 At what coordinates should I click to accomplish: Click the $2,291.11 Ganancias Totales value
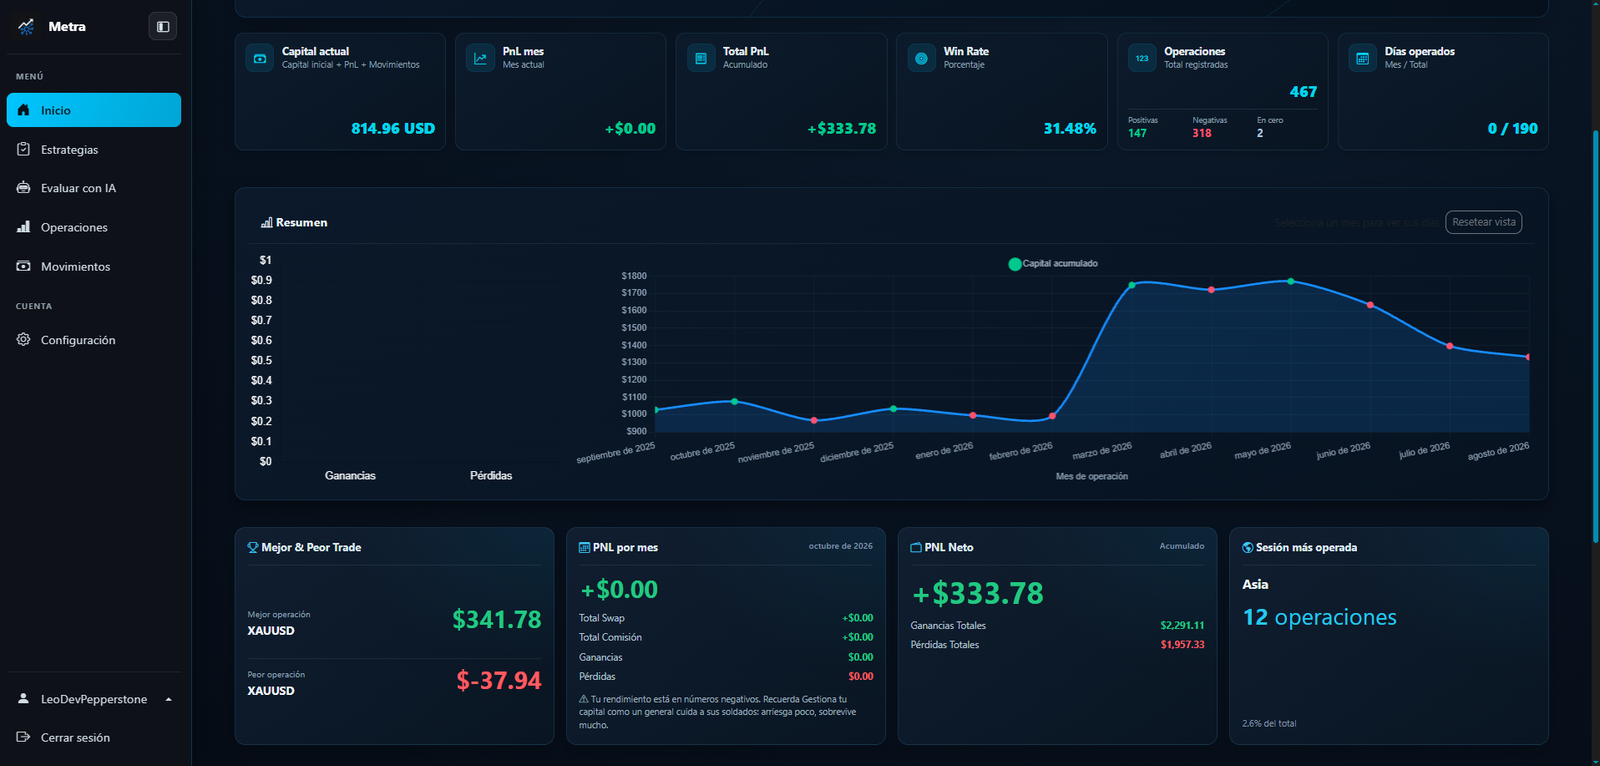click(x=1182, y=626)
